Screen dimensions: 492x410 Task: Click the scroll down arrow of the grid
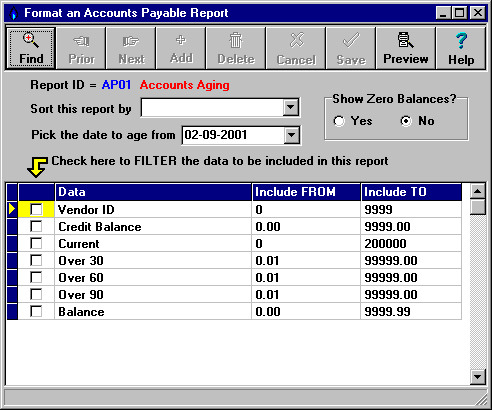(477, 377)
